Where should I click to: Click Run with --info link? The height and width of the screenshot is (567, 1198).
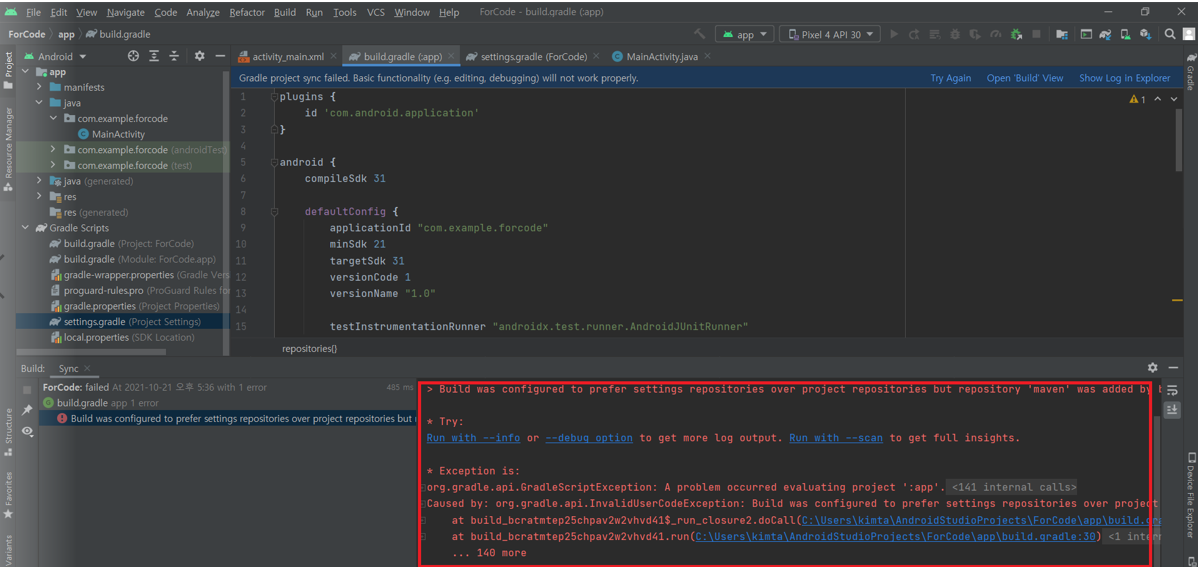[474, 438]
